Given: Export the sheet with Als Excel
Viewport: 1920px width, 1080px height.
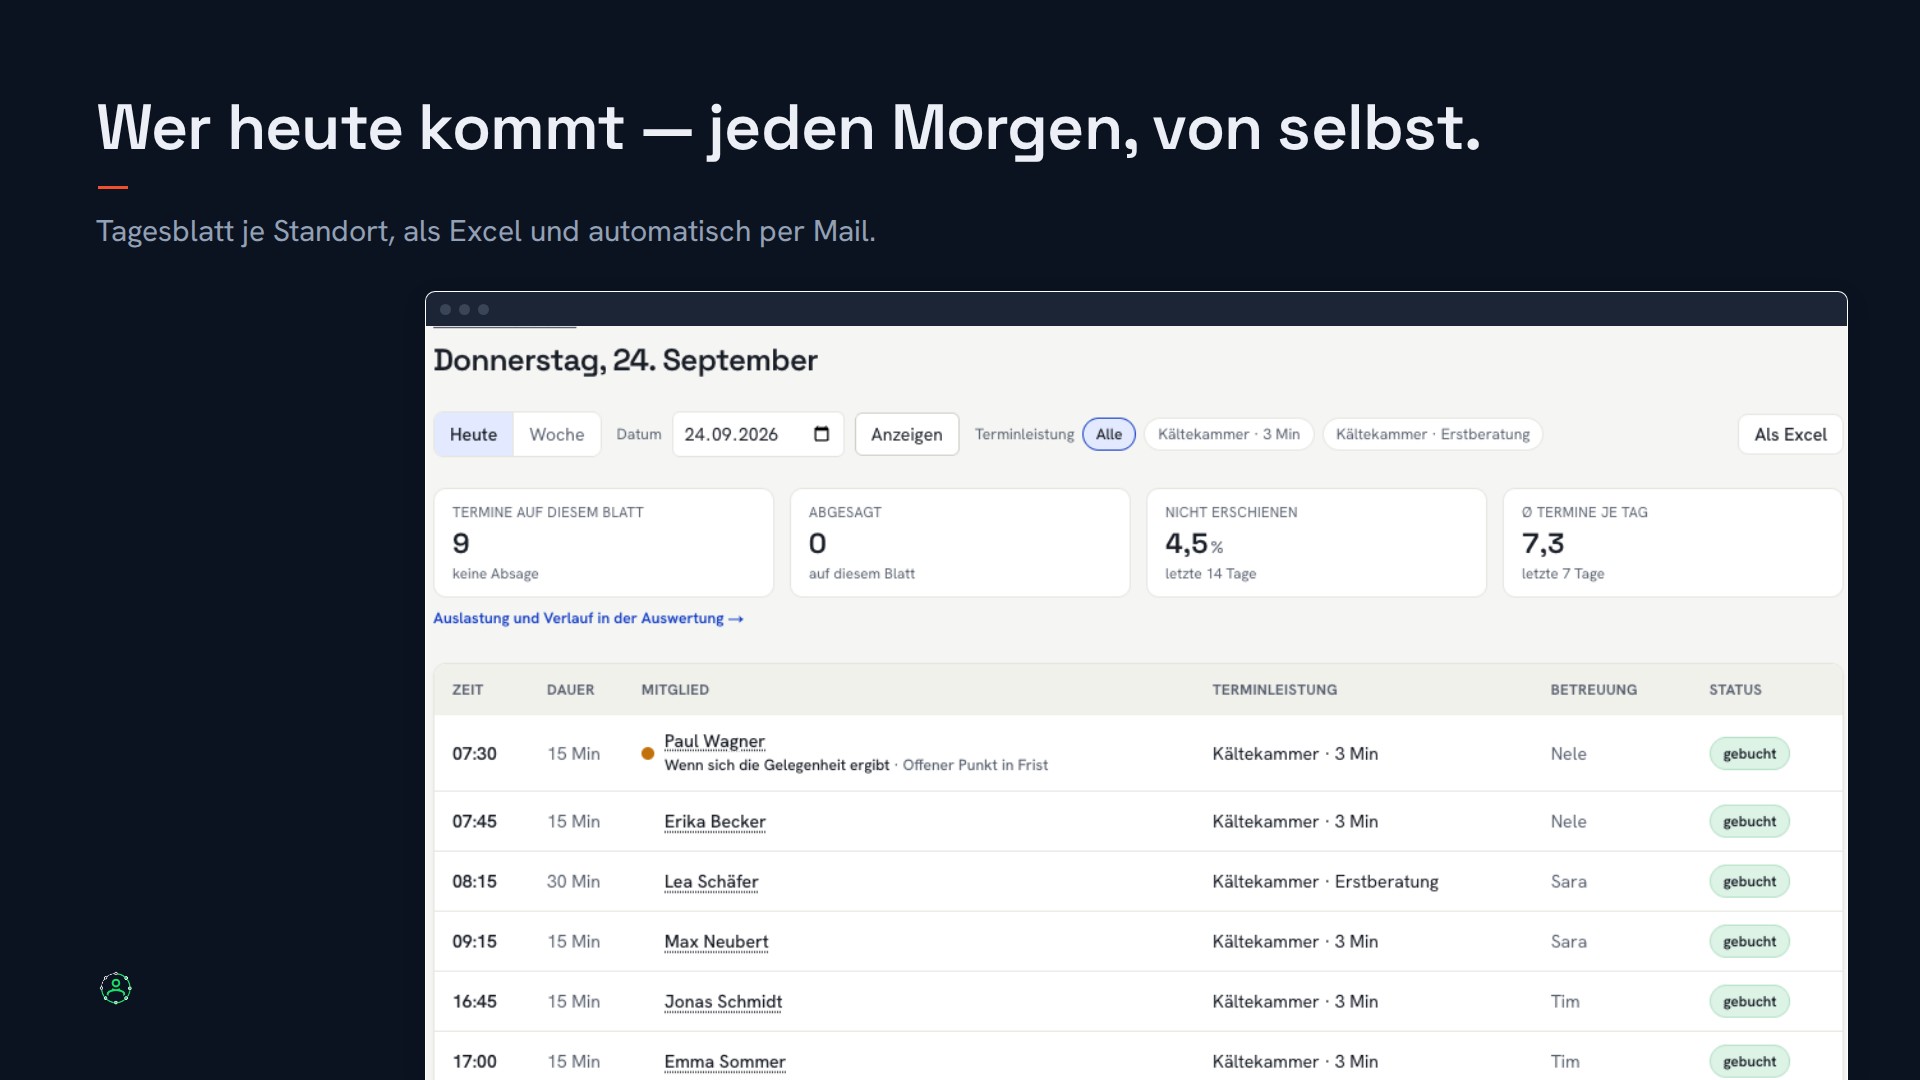Looking at the screenshot, I should 1790,434.
